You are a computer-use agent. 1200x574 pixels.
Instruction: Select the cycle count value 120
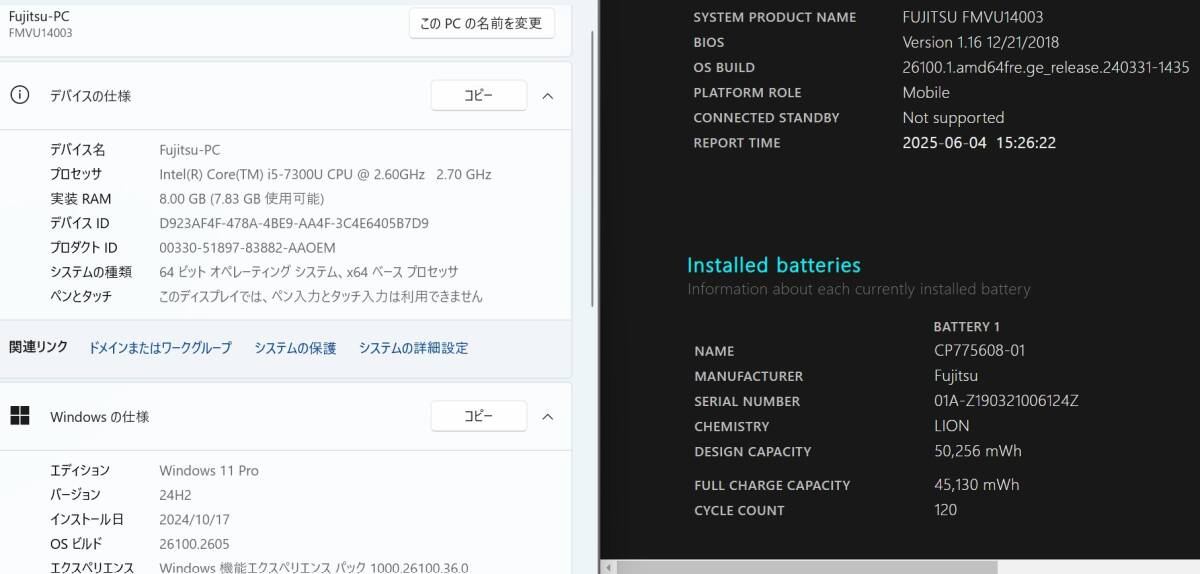coord(945,510)
